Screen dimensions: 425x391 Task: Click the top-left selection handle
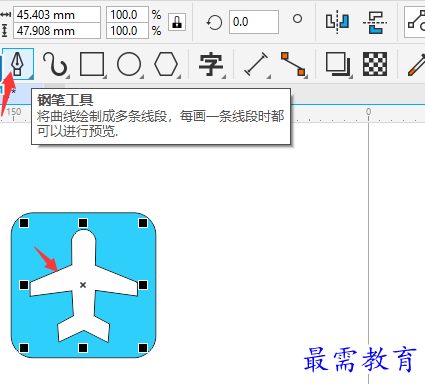[x=24, y=223]
